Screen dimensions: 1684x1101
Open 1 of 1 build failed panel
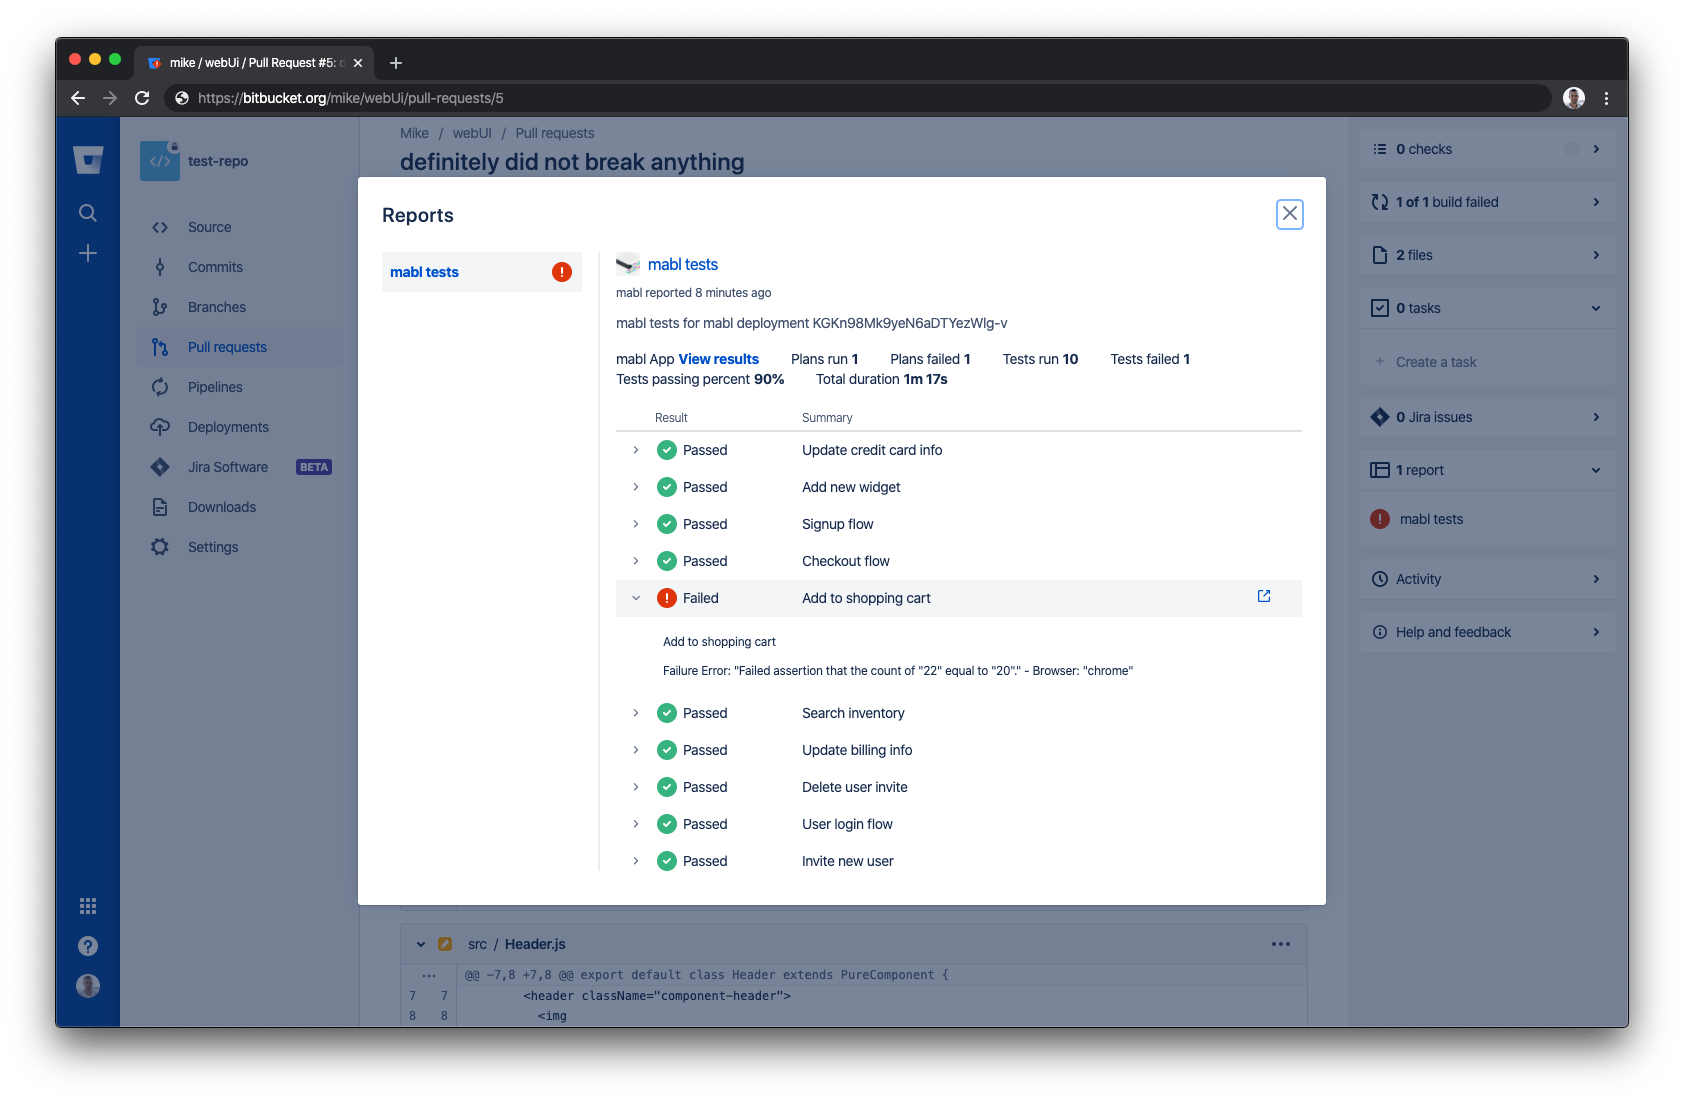(x=1487, y=202)
